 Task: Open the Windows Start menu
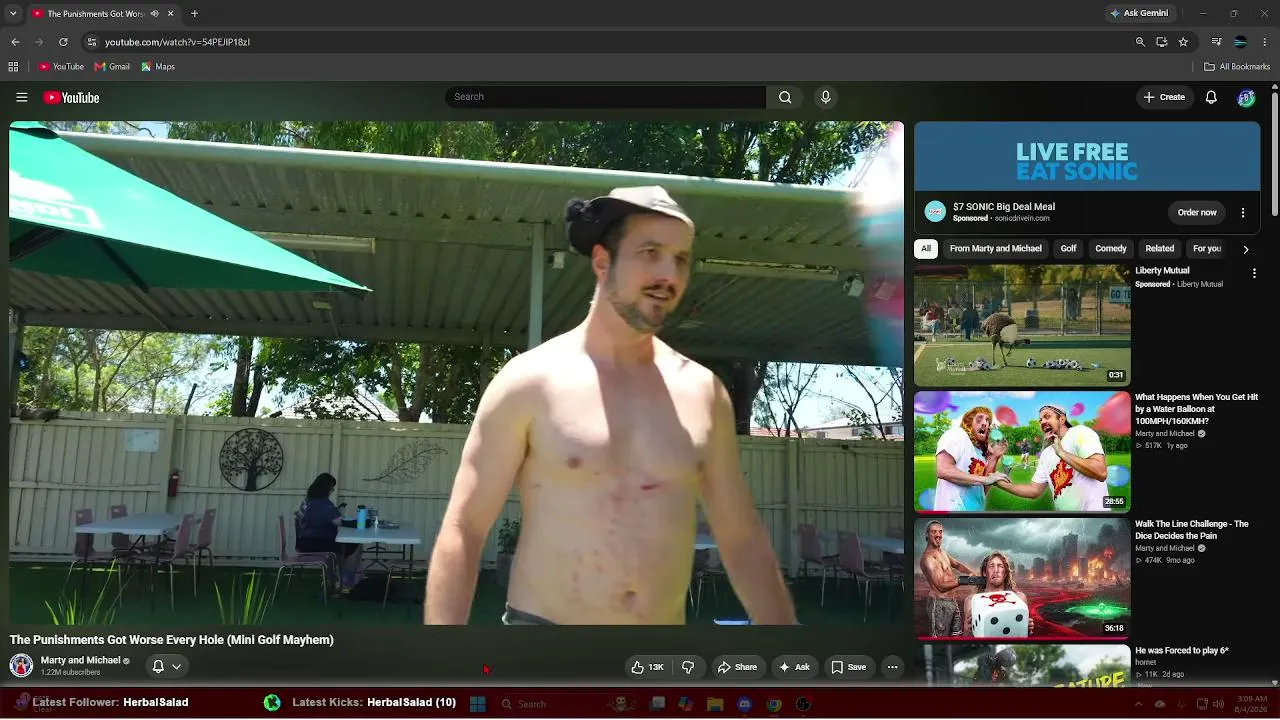tap(477, 704)
